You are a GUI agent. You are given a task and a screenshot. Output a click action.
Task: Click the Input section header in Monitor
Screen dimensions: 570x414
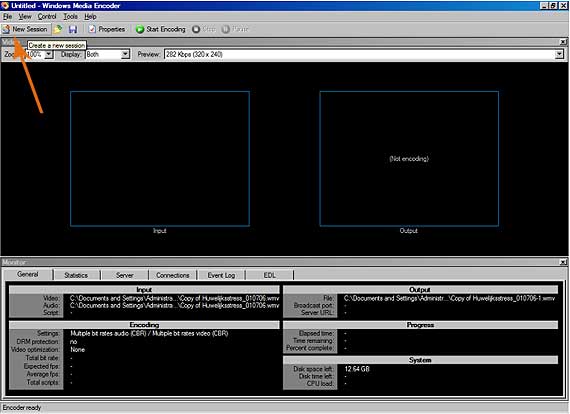click(144, 290)
